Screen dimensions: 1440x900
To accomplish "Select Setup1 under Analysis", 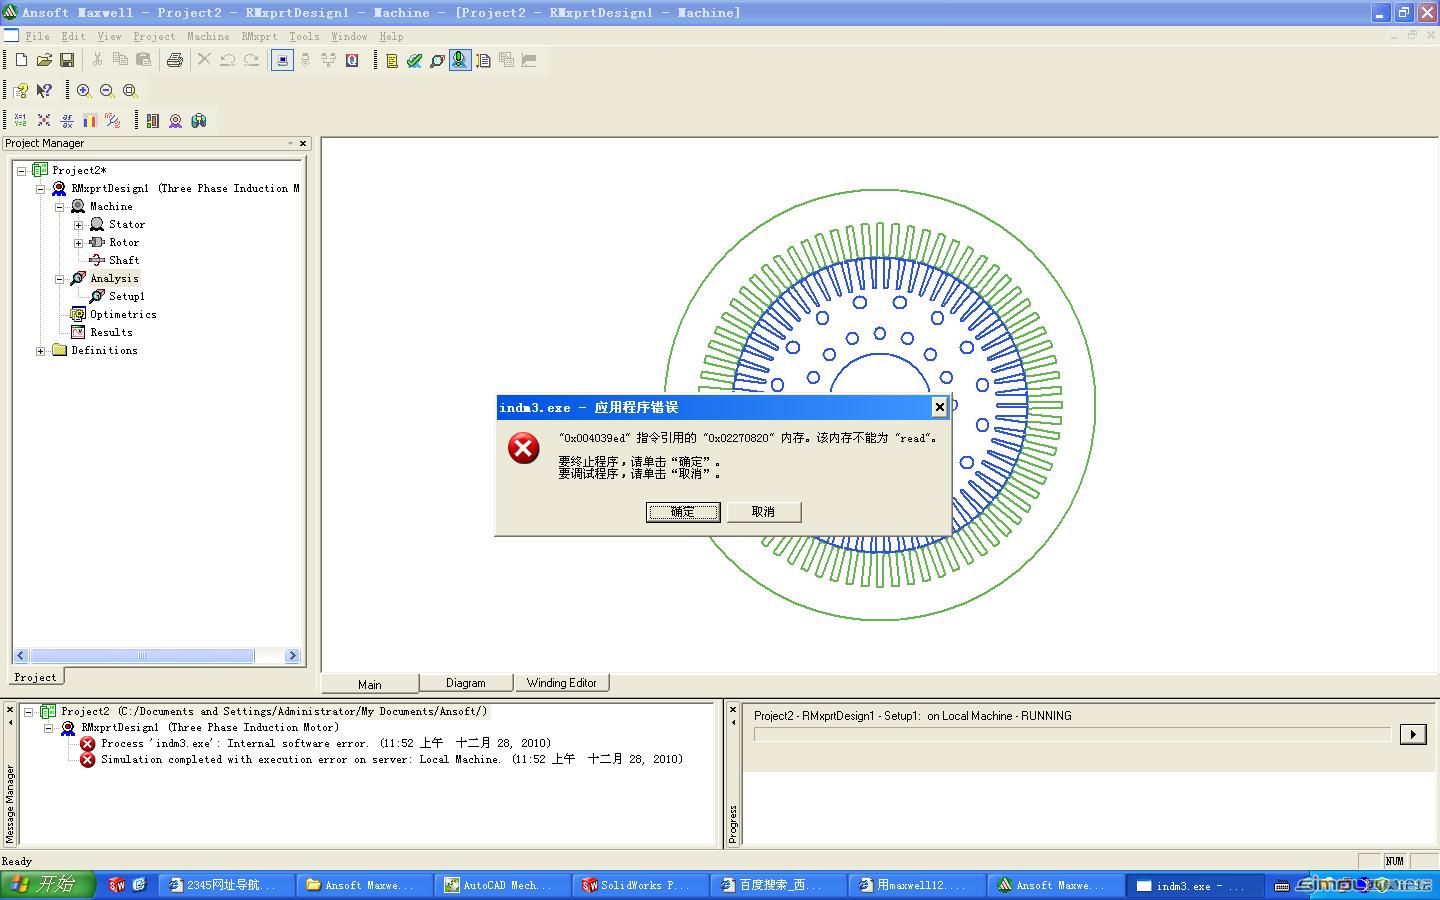I will [x=127, y=296].
